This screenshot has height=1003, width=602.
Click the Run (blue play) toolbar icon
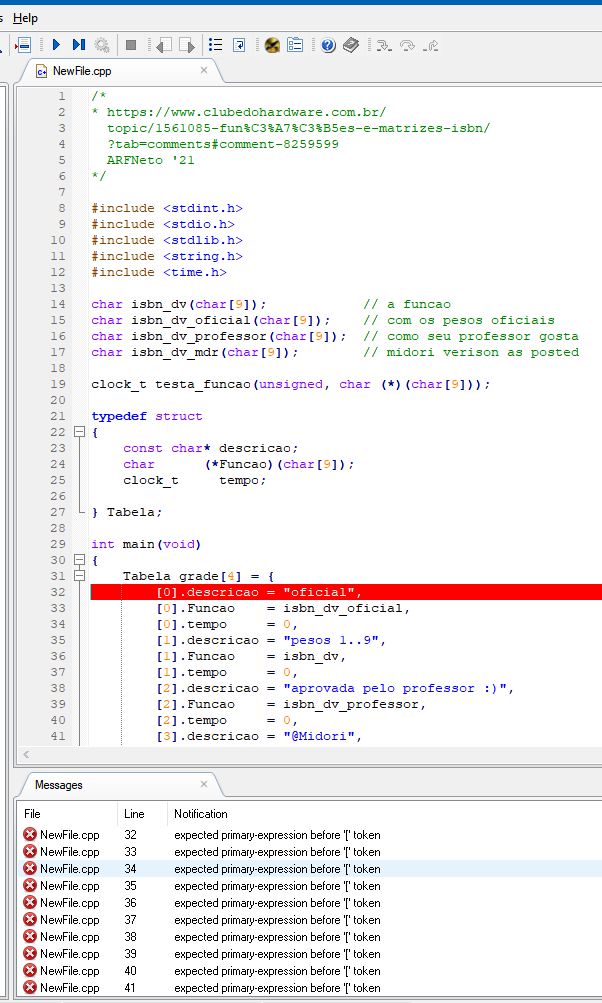[x=56, y=45]
